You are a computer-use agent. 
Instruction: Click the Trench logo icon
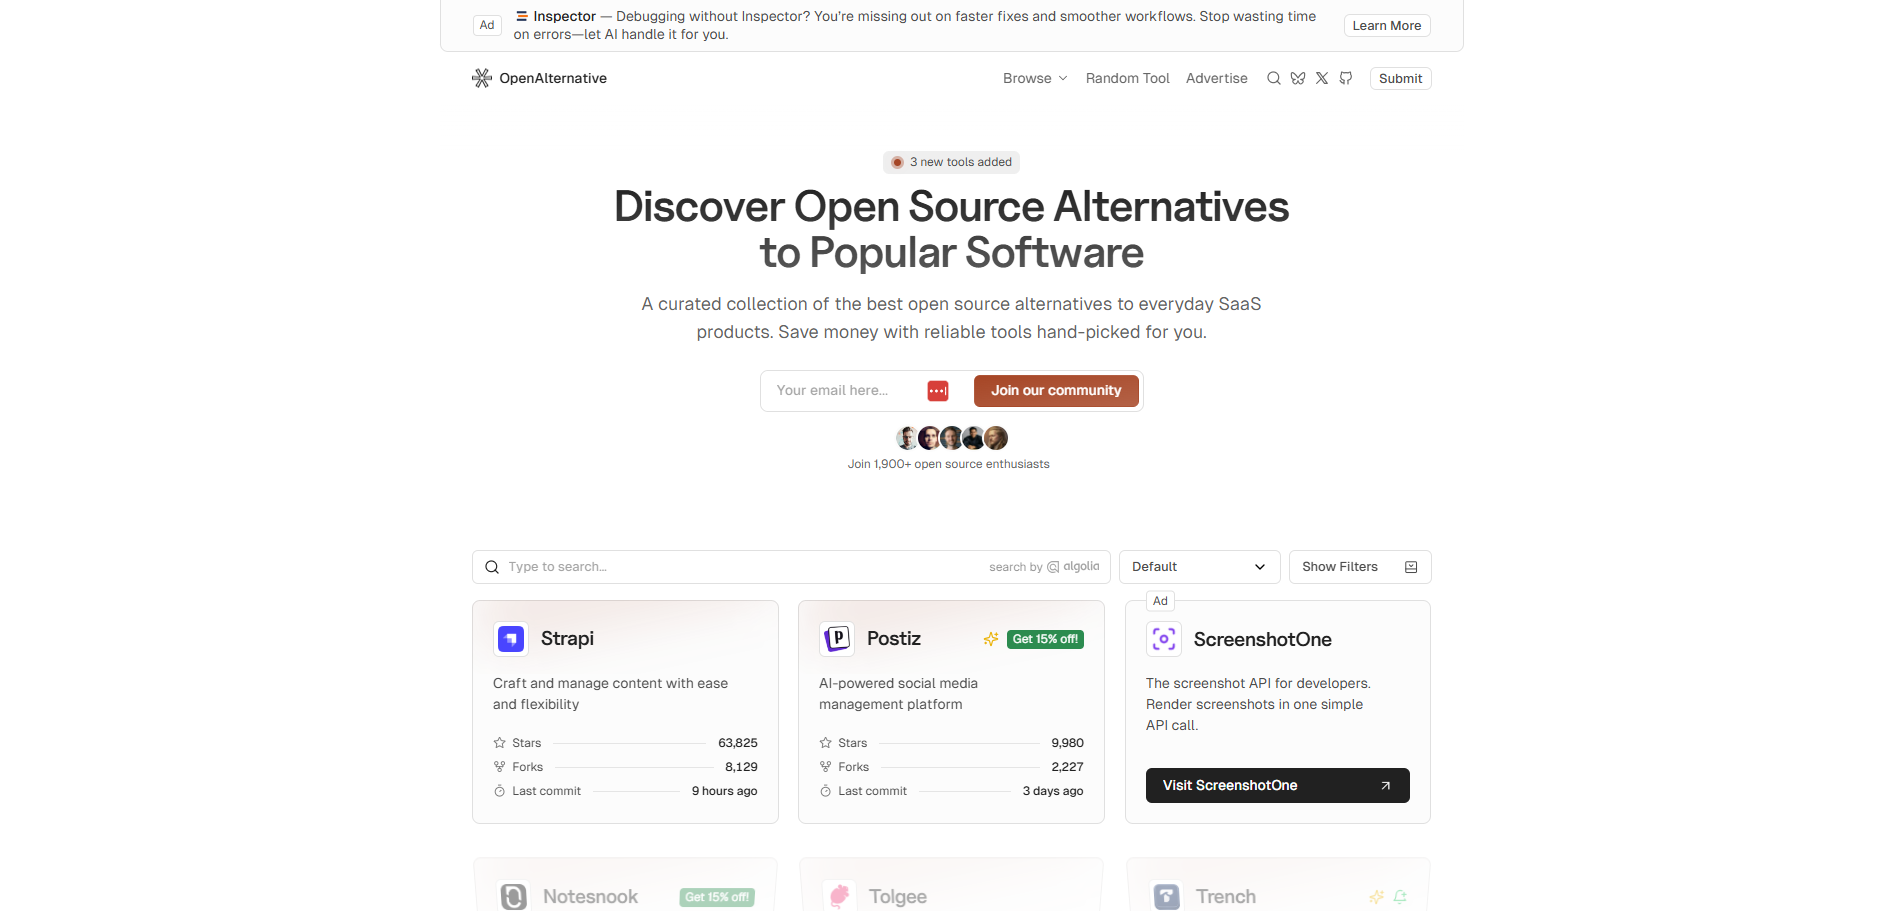(1166, 896)
